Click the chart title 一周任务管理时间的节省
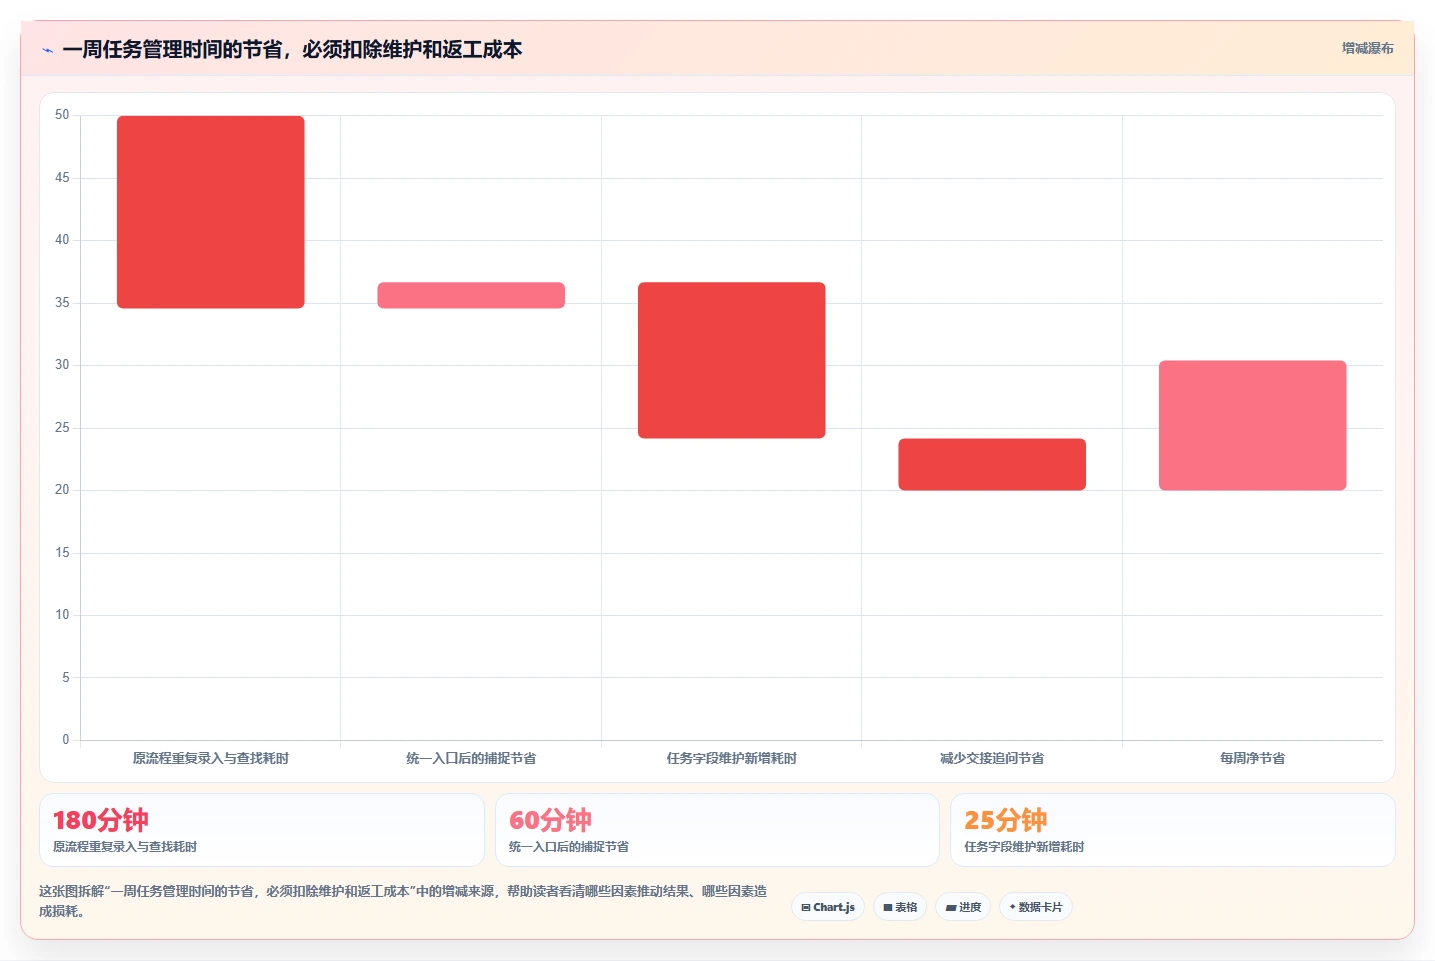The image size is (1435, 961). (292, 50)
